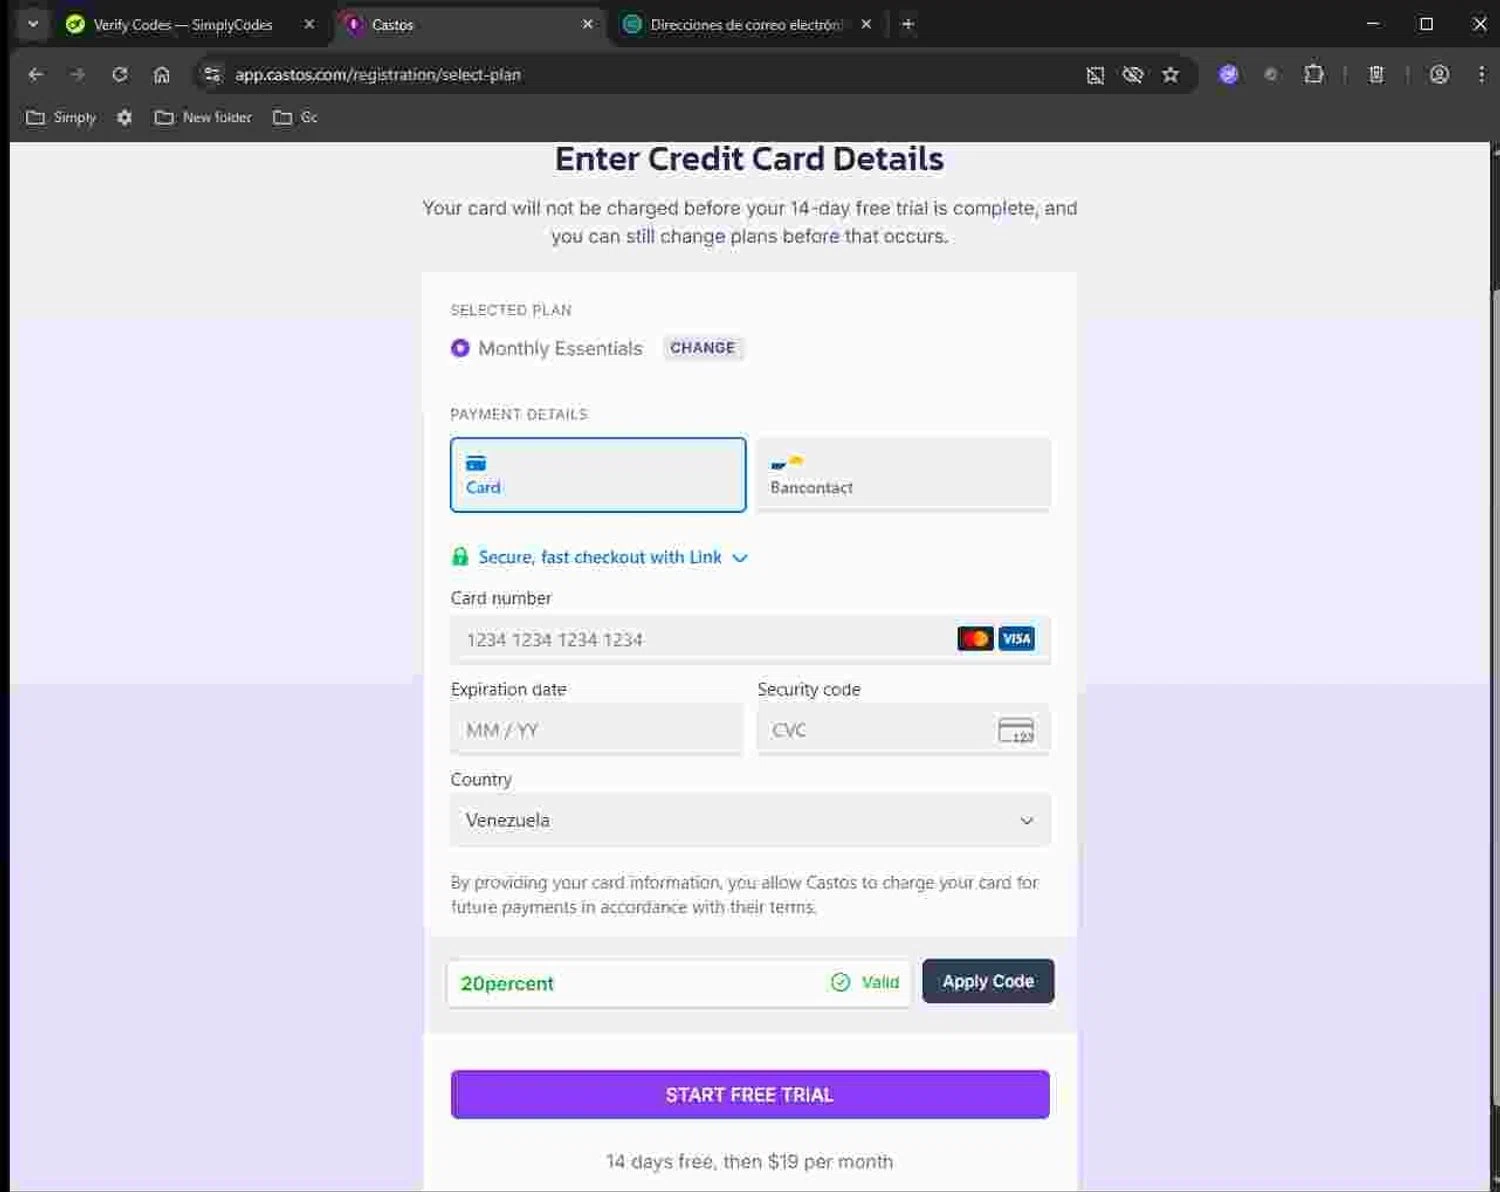Focus the Card number field

(750, 639)
